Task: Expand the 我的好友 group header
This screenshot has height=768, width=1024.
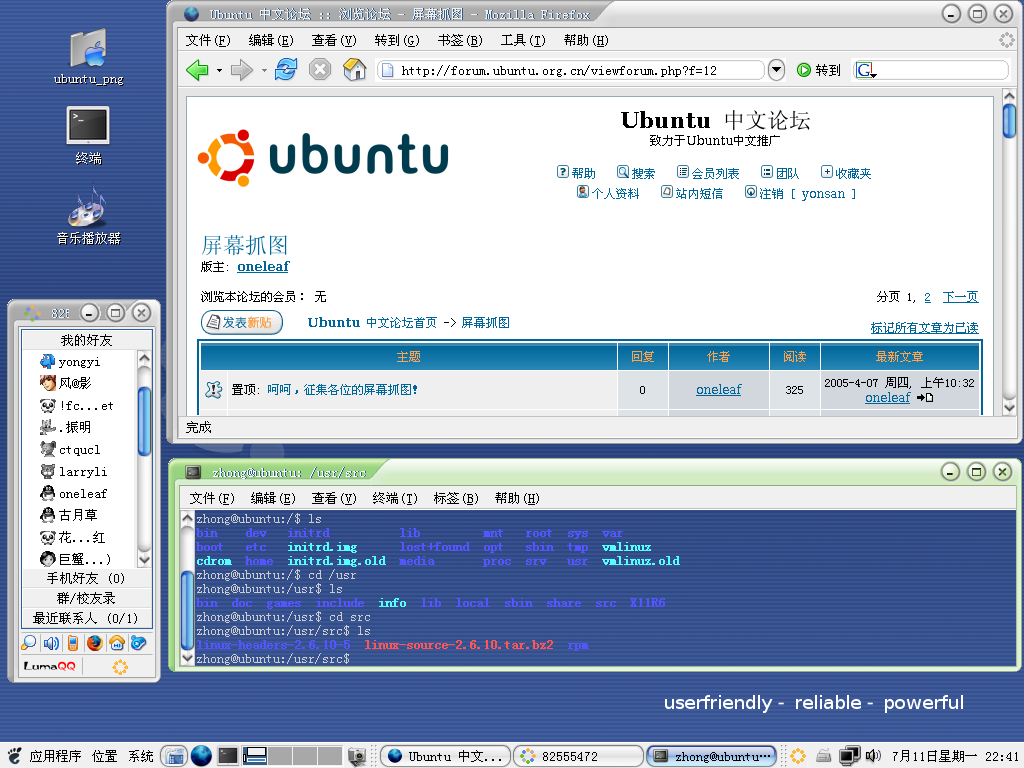Action: [x=87, y=340]
